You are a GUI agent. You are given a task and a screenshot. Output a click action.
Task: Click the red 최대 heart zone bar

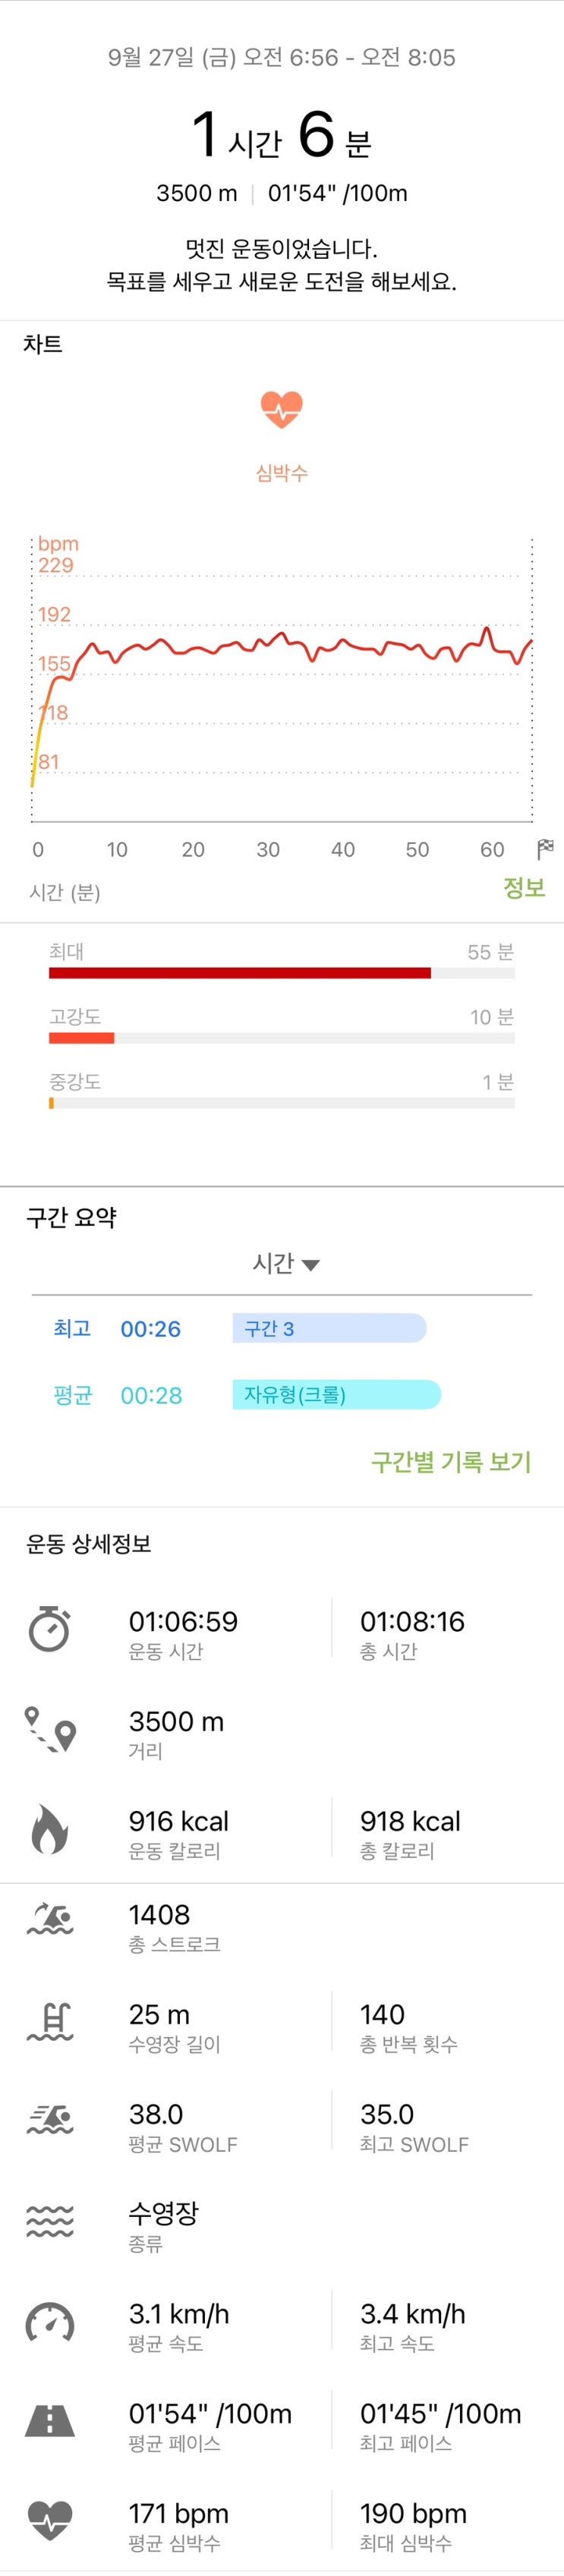click(x=240, y=973)
